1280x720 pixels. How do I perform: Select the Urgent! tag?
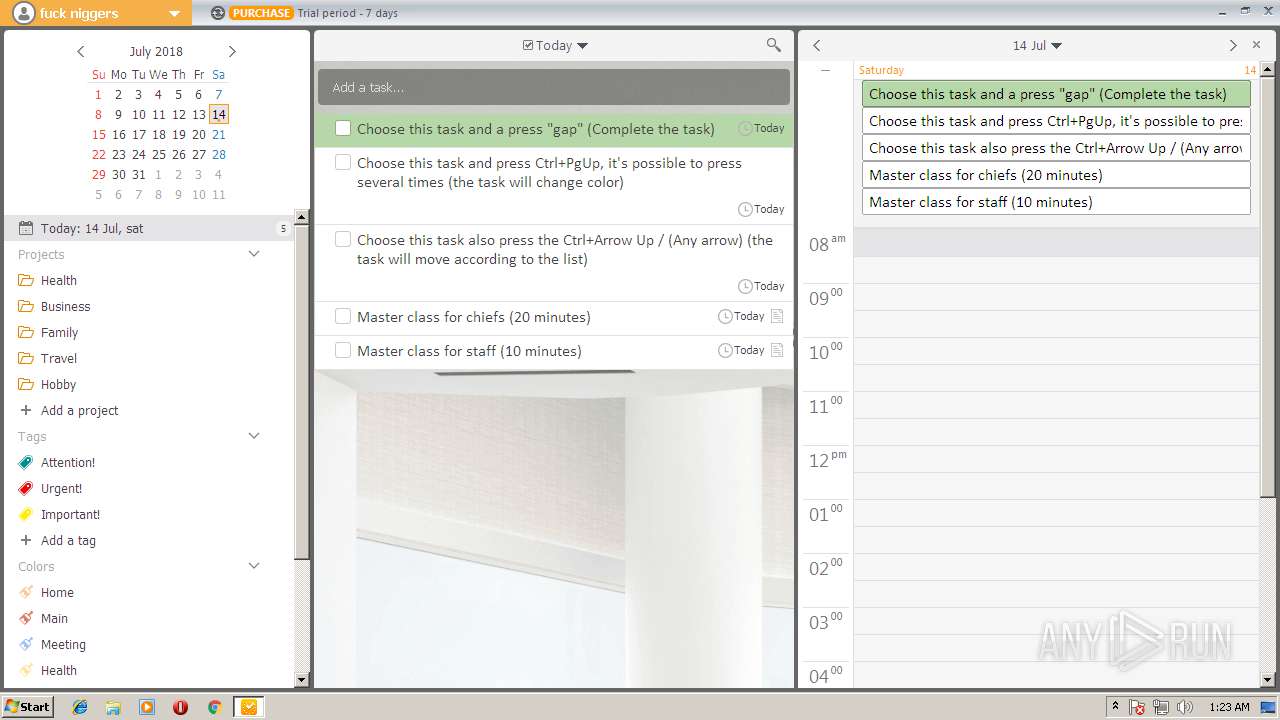click(x=61, y=488)
